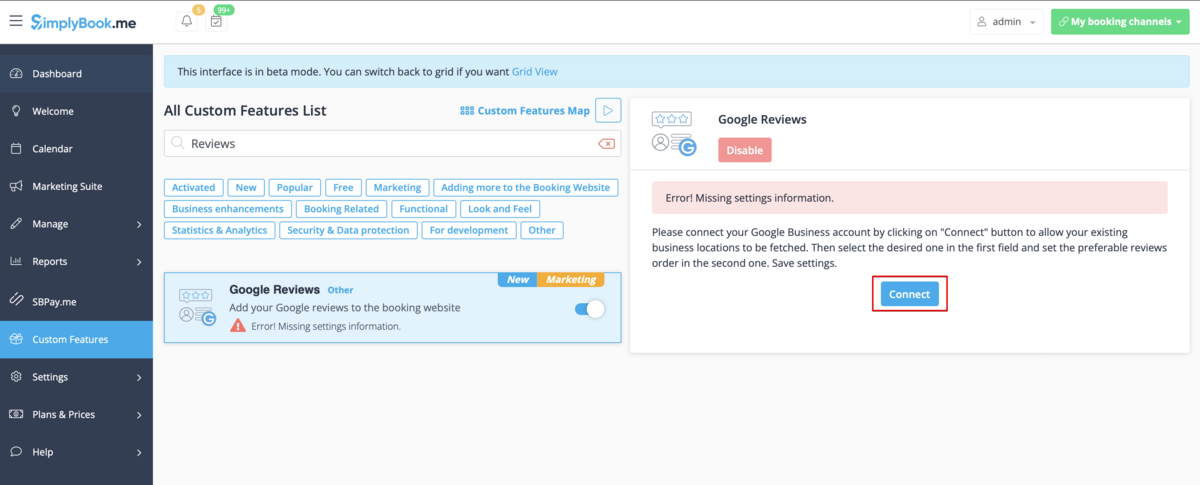Viewport: 1200px width, 485px height.
Task: Open the notifications bell icon
Action: coord(186,21)
